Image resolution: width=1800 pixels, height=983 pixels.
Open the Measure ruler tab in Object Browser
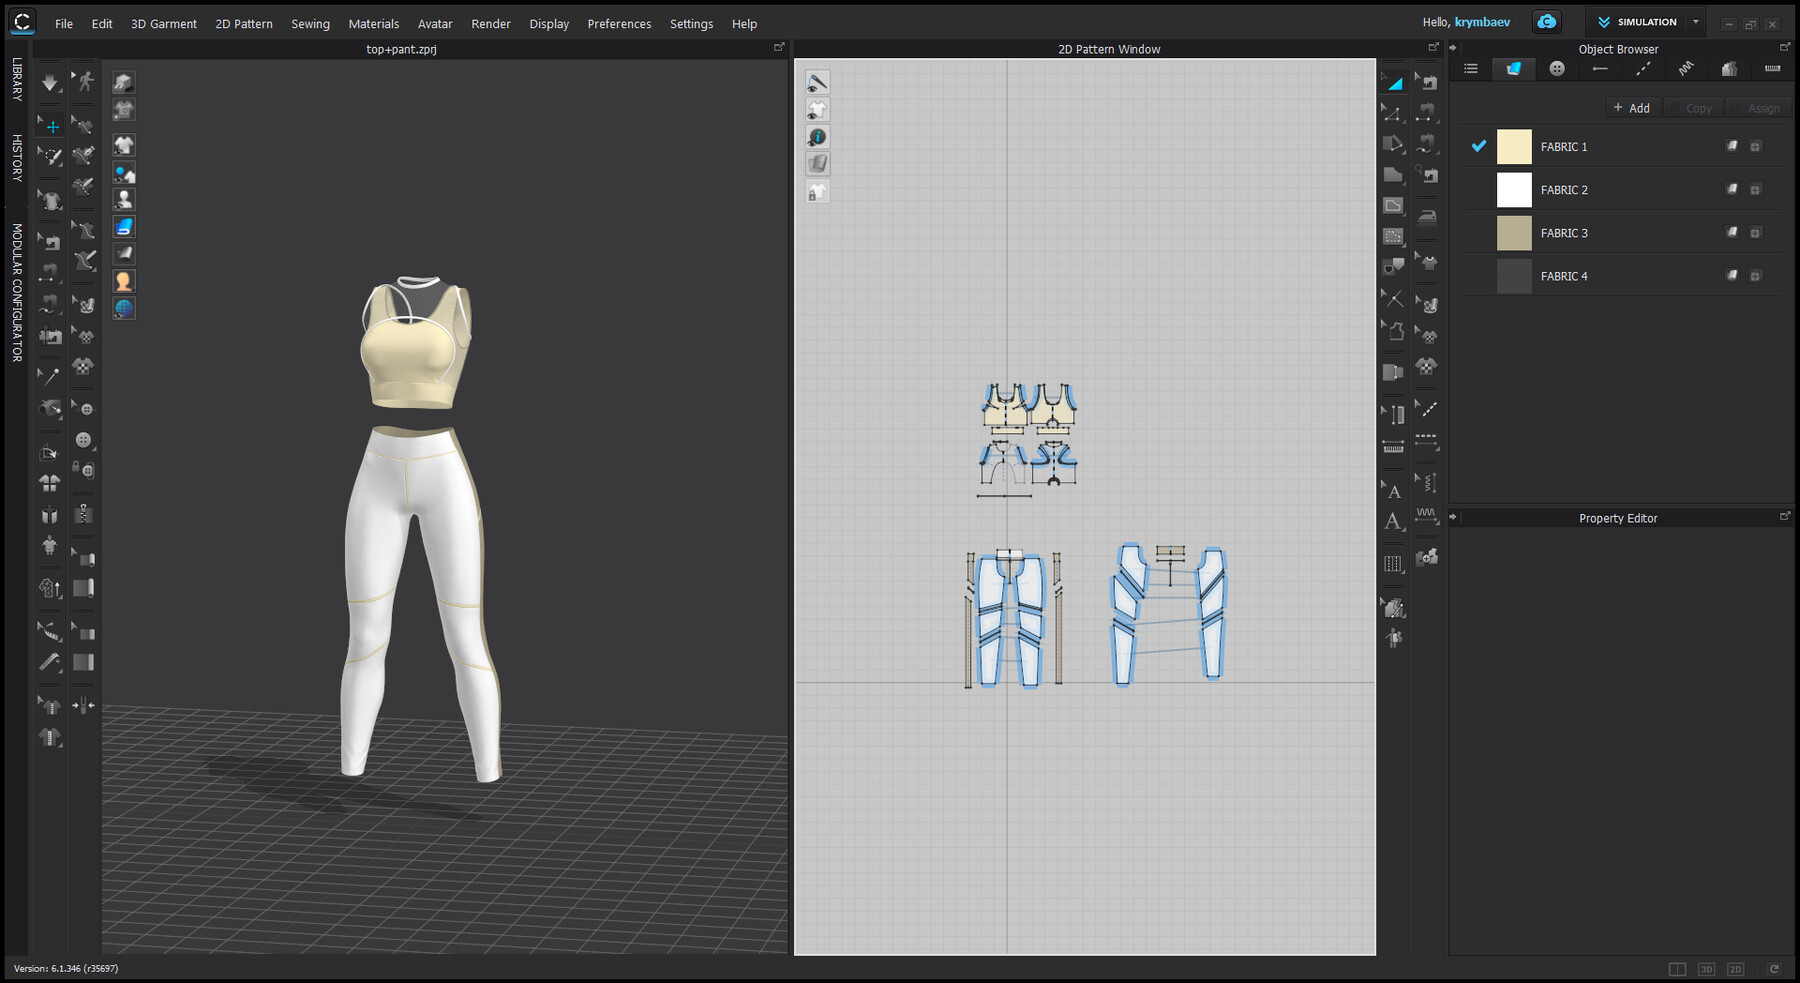(x=1772, y=69)
